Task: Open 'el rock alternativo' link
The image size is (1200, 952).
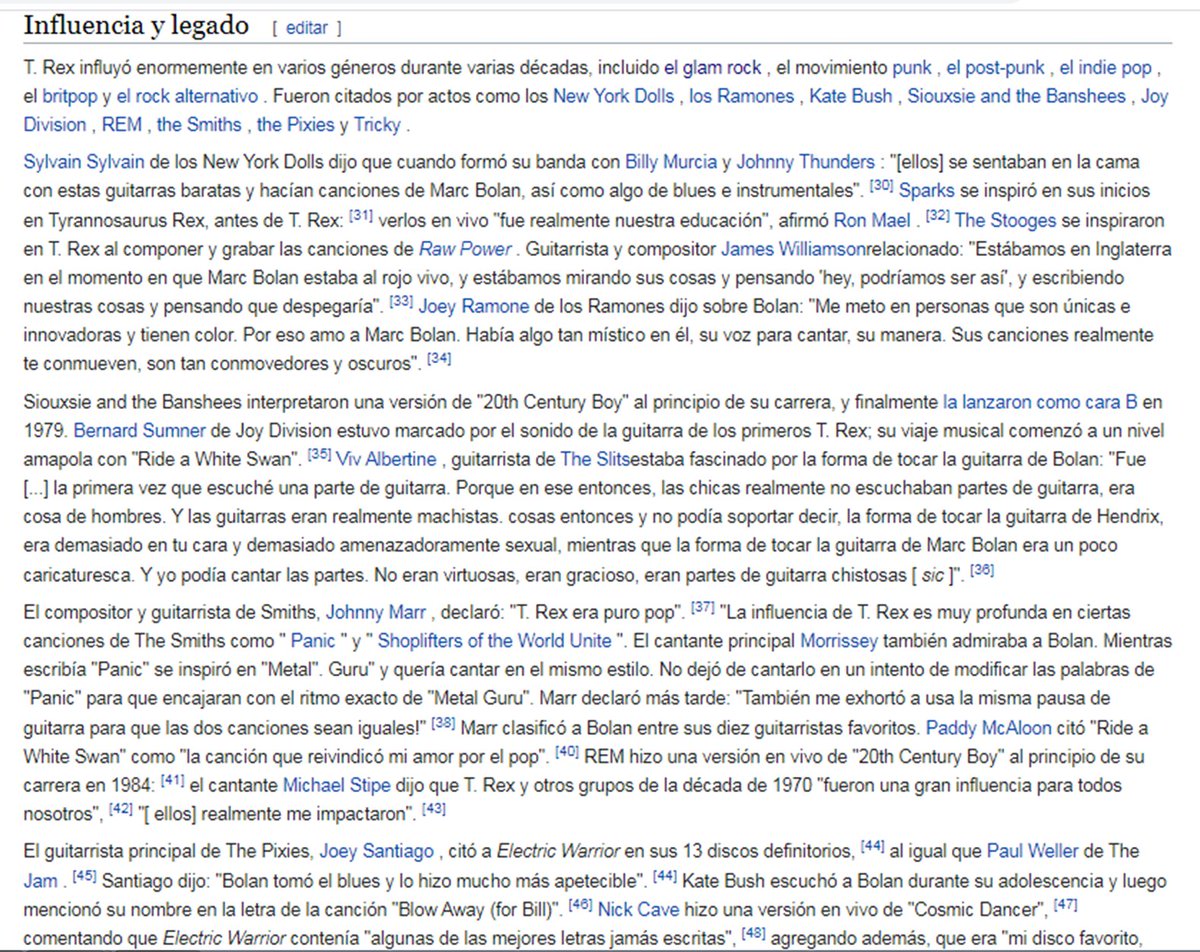Action: 188,97
